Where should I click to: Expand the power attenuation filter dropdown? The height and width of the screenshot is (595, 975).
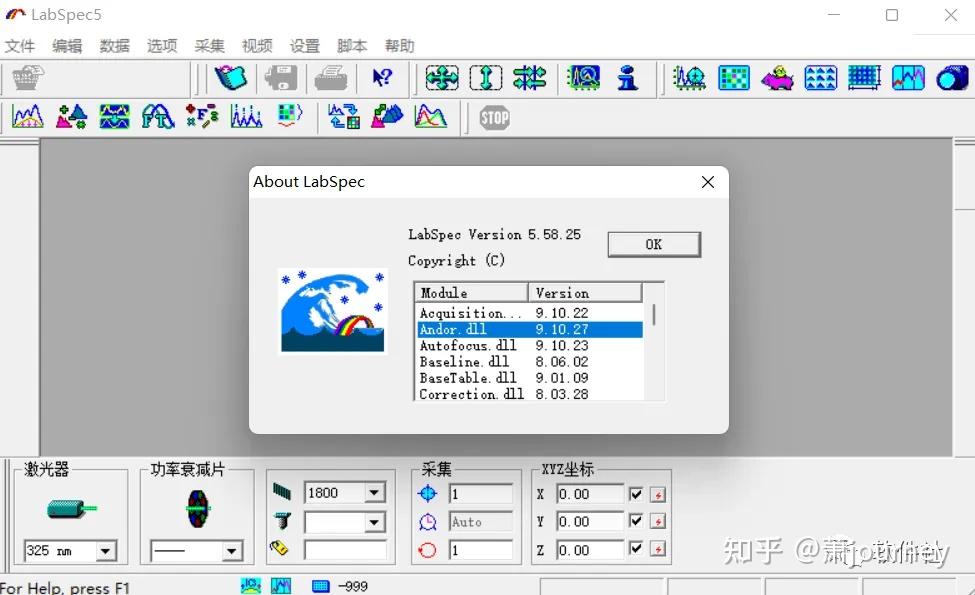[x=232, y=551]
